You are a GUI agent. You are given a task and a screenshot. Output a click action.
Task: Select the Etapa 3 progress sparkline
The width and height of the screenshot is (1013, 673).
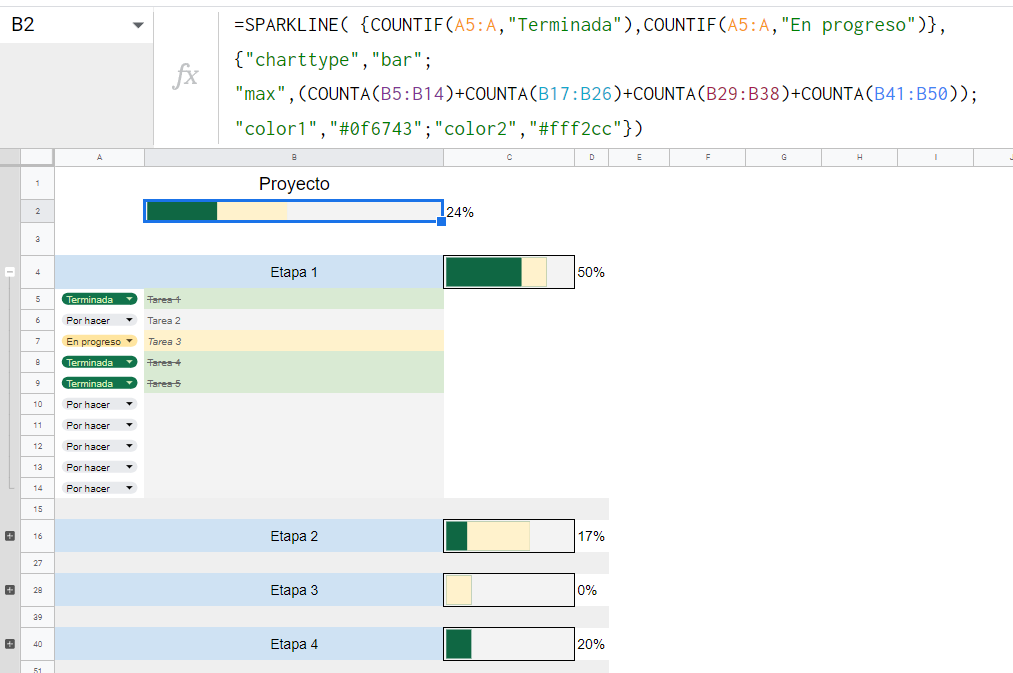(509, 590)
